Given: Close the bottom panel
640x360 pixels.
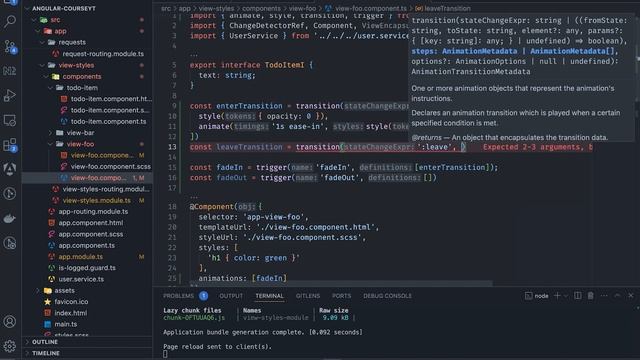Looking at the screenshot, I should pyautogui.click(x=631, y=296).
